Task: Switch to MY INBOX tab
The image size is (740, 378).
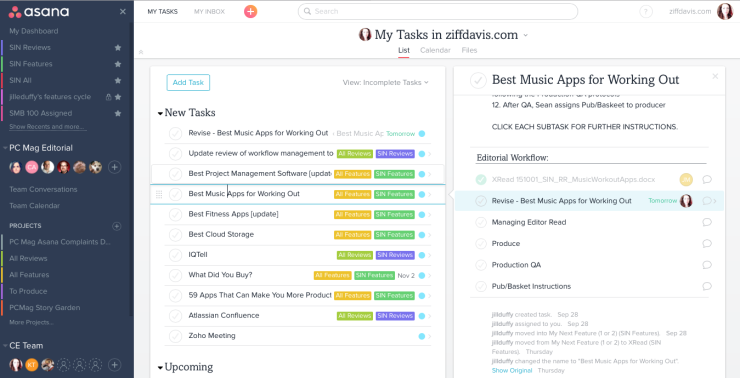Action: point(210,11)
